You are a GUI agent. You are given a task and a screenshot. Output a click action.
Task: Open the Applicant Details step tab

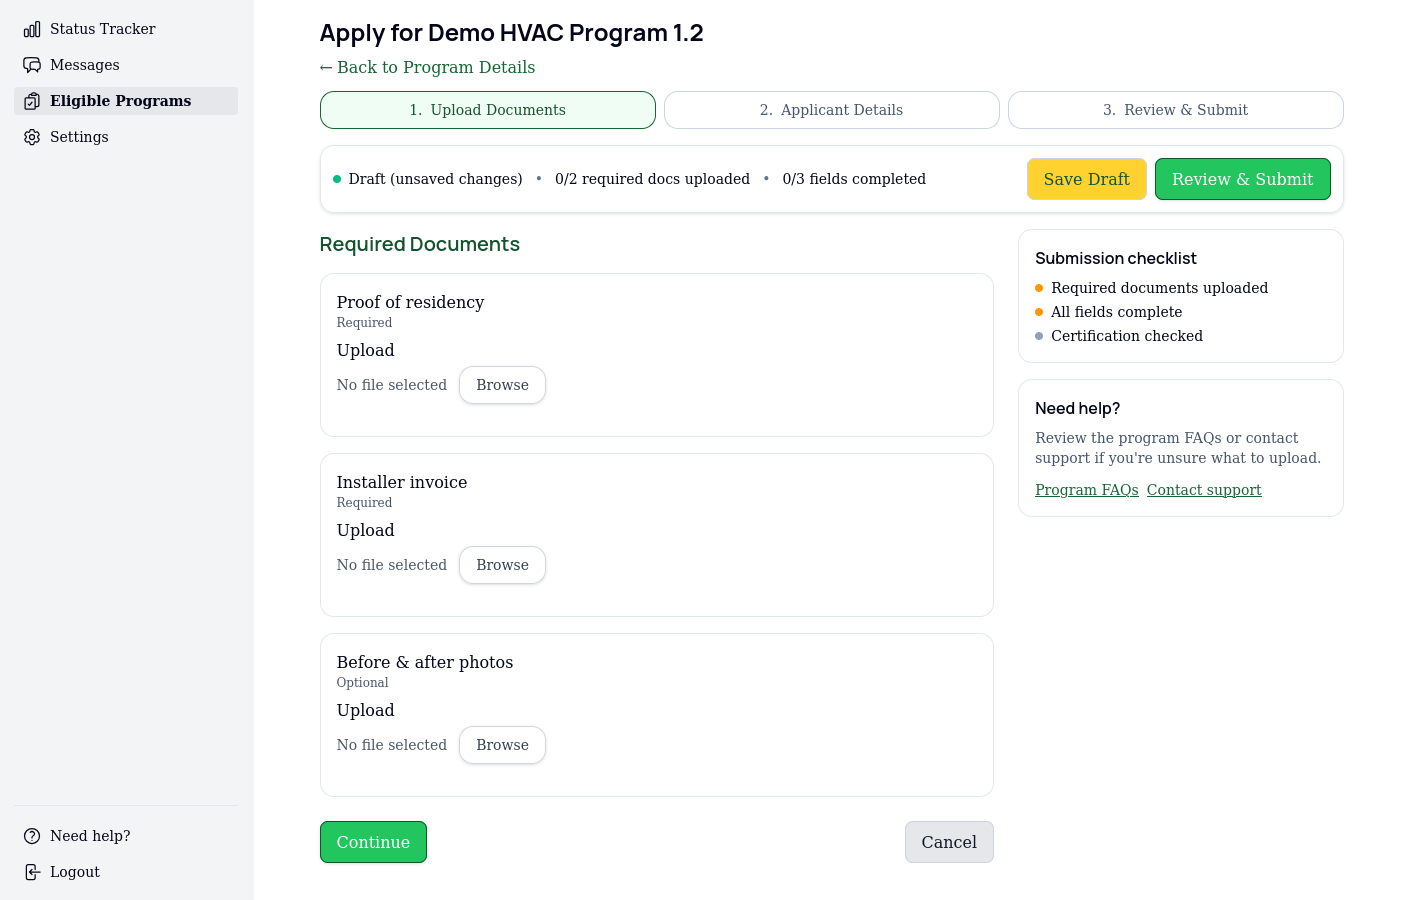pyautogui.click(x=831, y=110)
